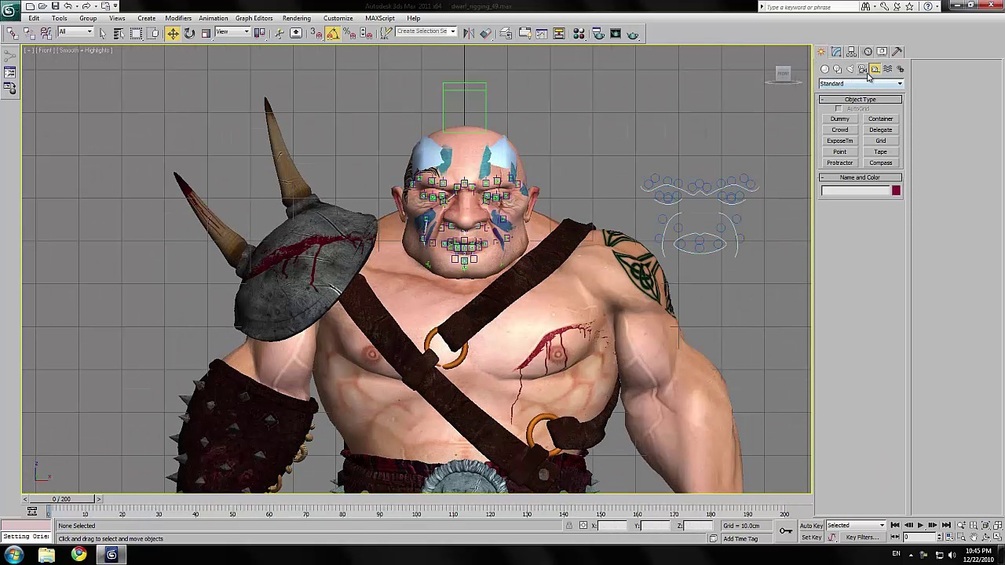
Task: Select the Space Warps category icon
Action: [x=888, y=69]
